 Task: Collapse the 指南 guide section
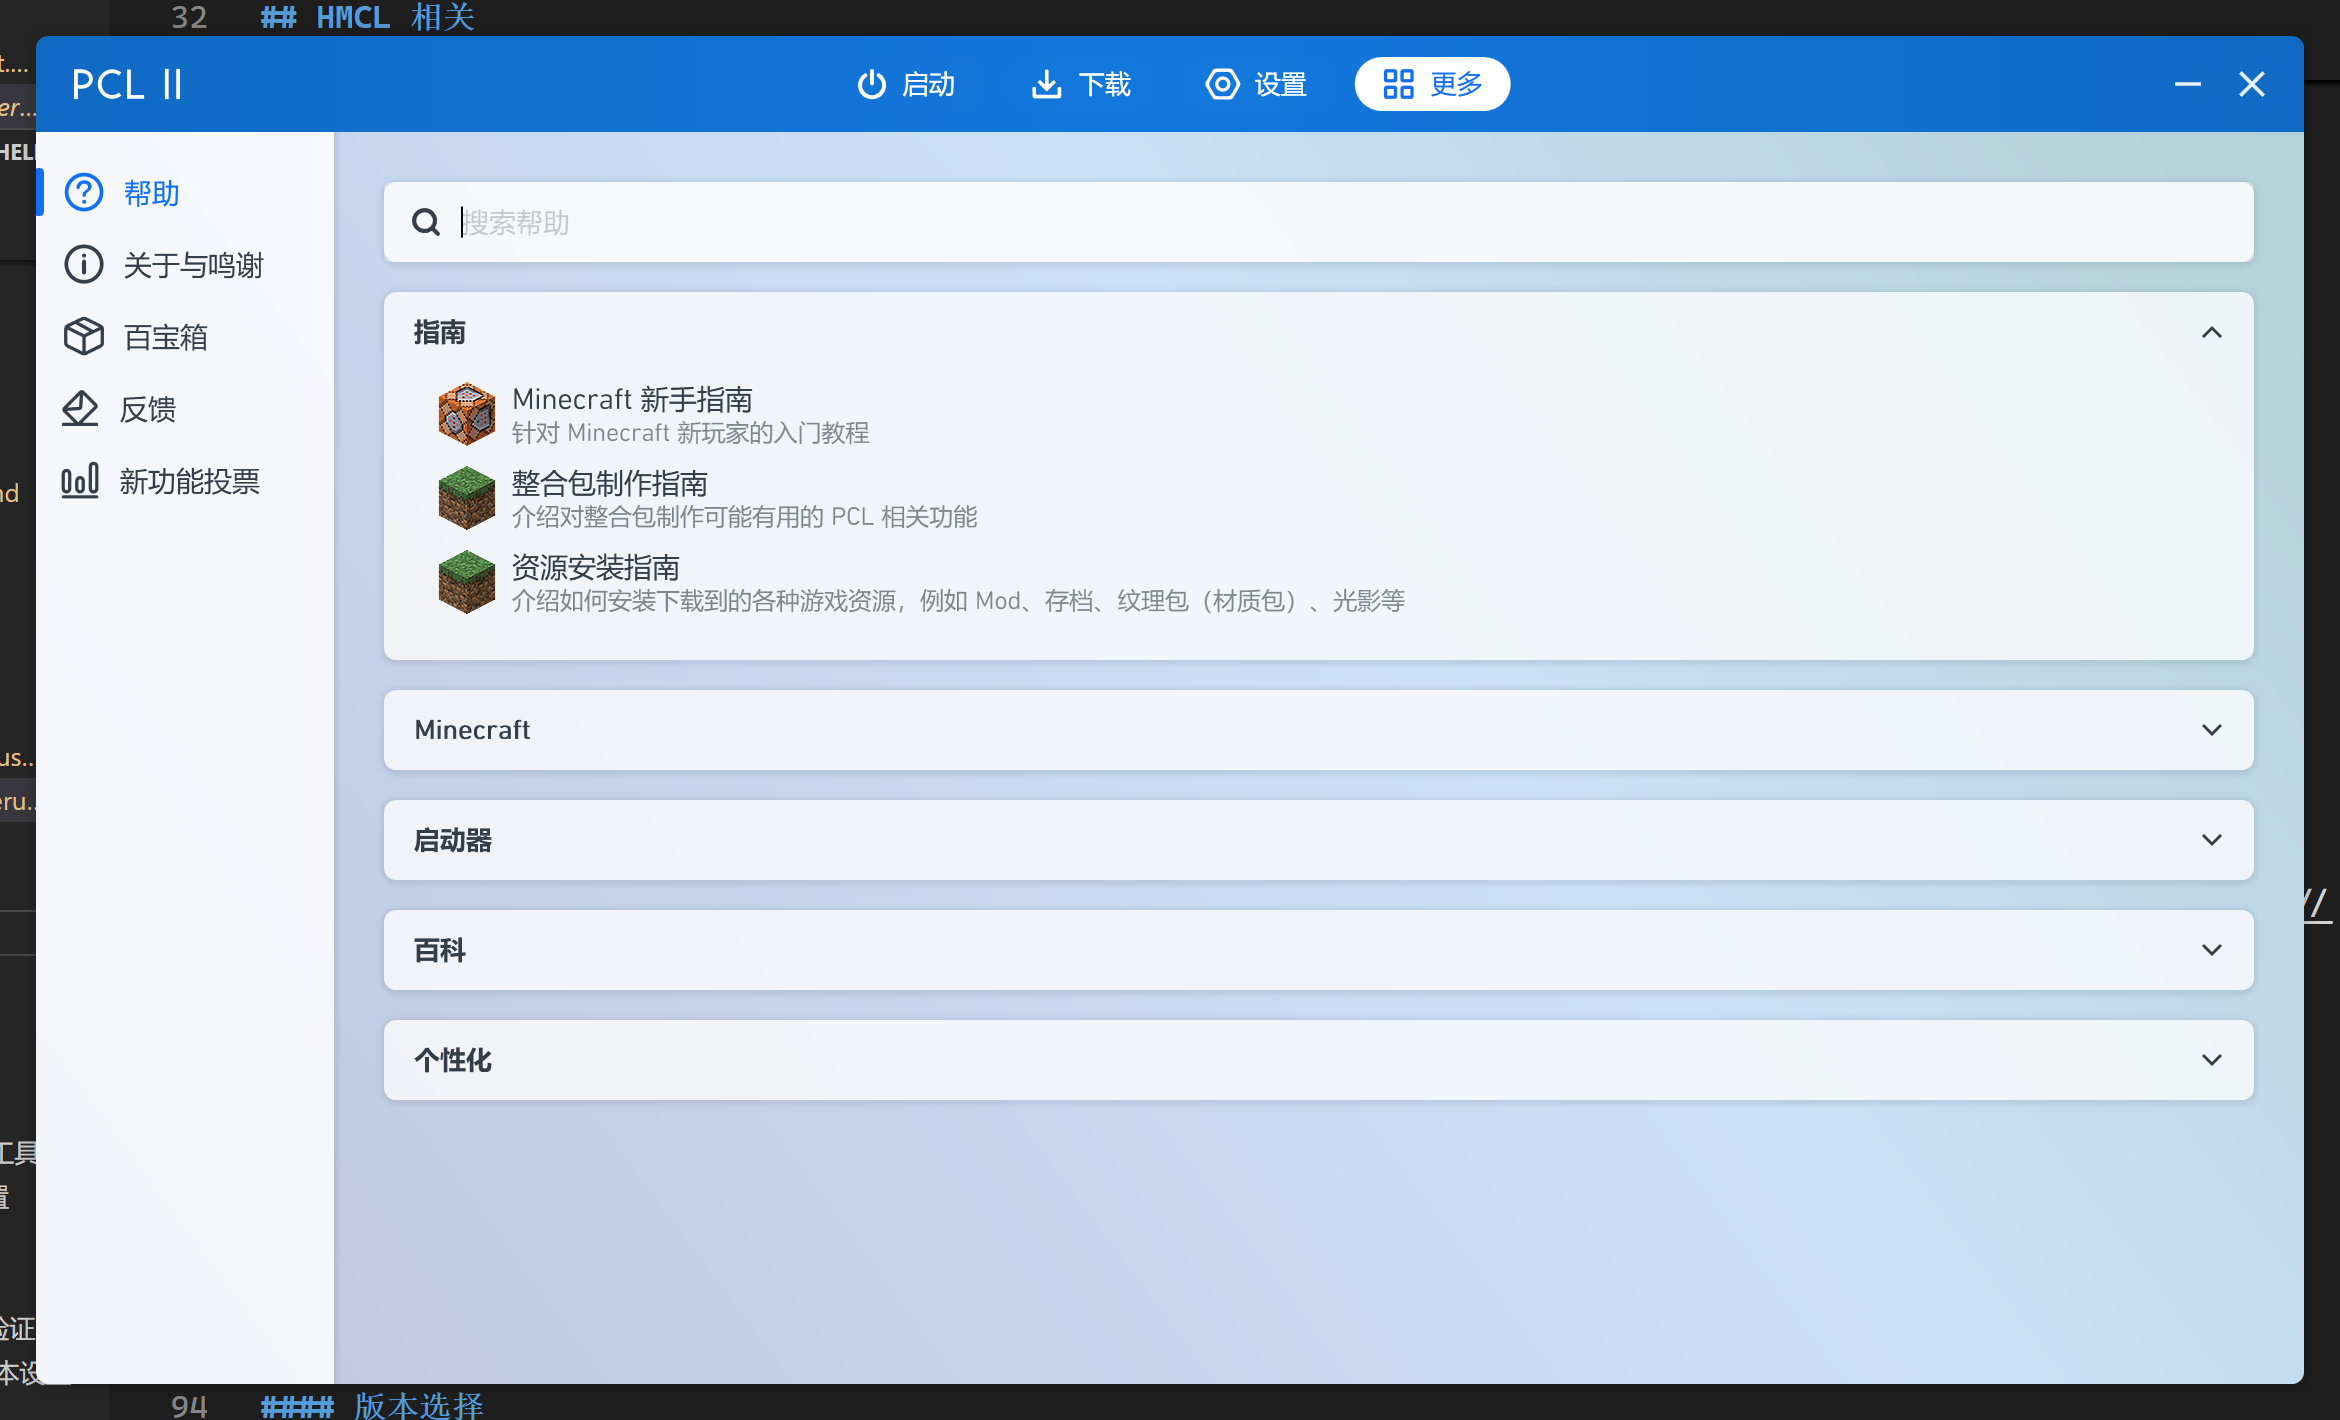pos(2211,331)
